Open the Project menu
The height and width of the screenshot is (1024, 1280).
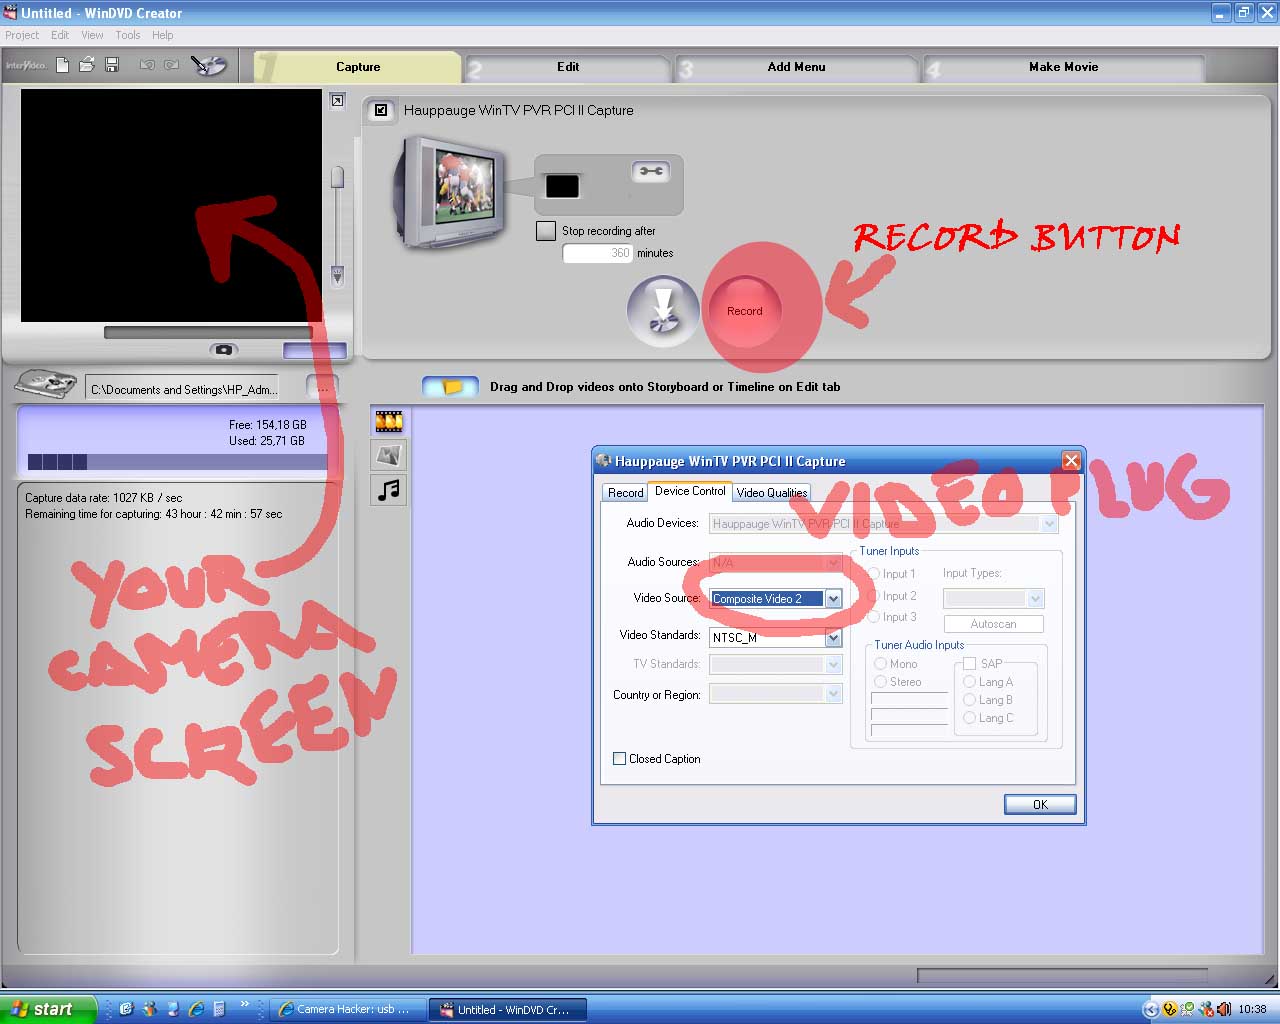coord(22,35)
